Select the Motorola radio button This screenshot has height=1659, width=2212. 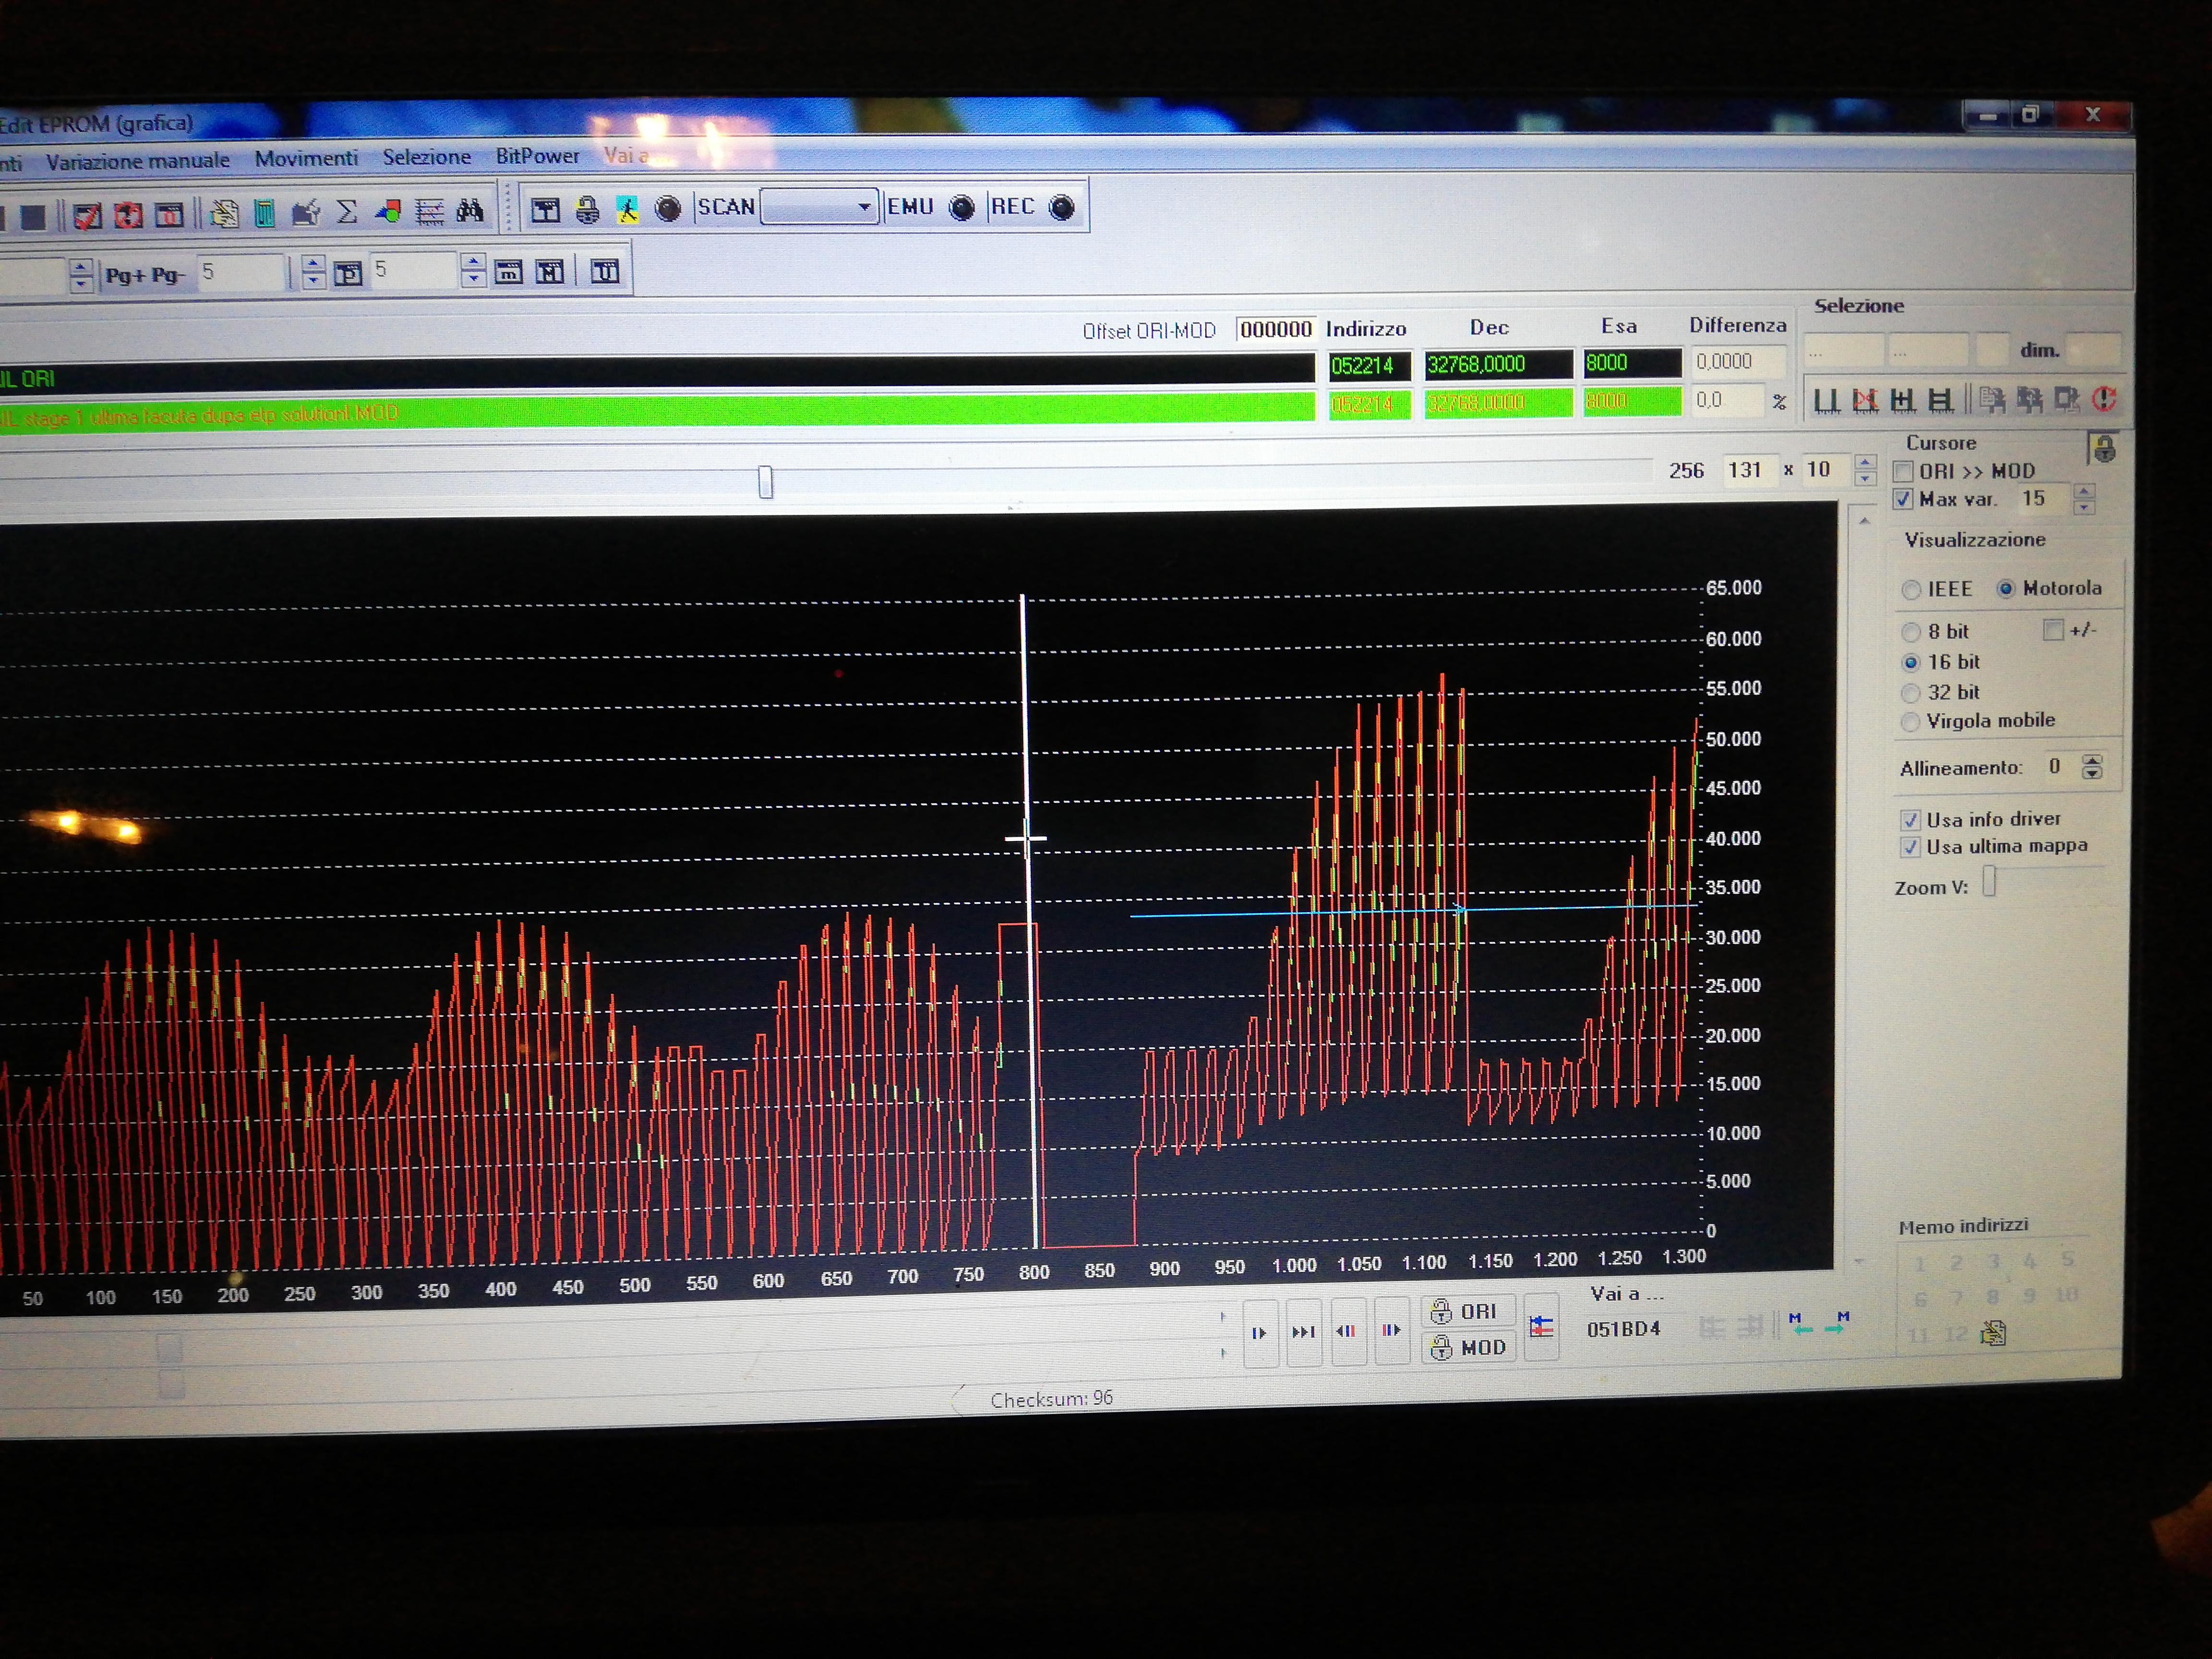point(2005,588)
